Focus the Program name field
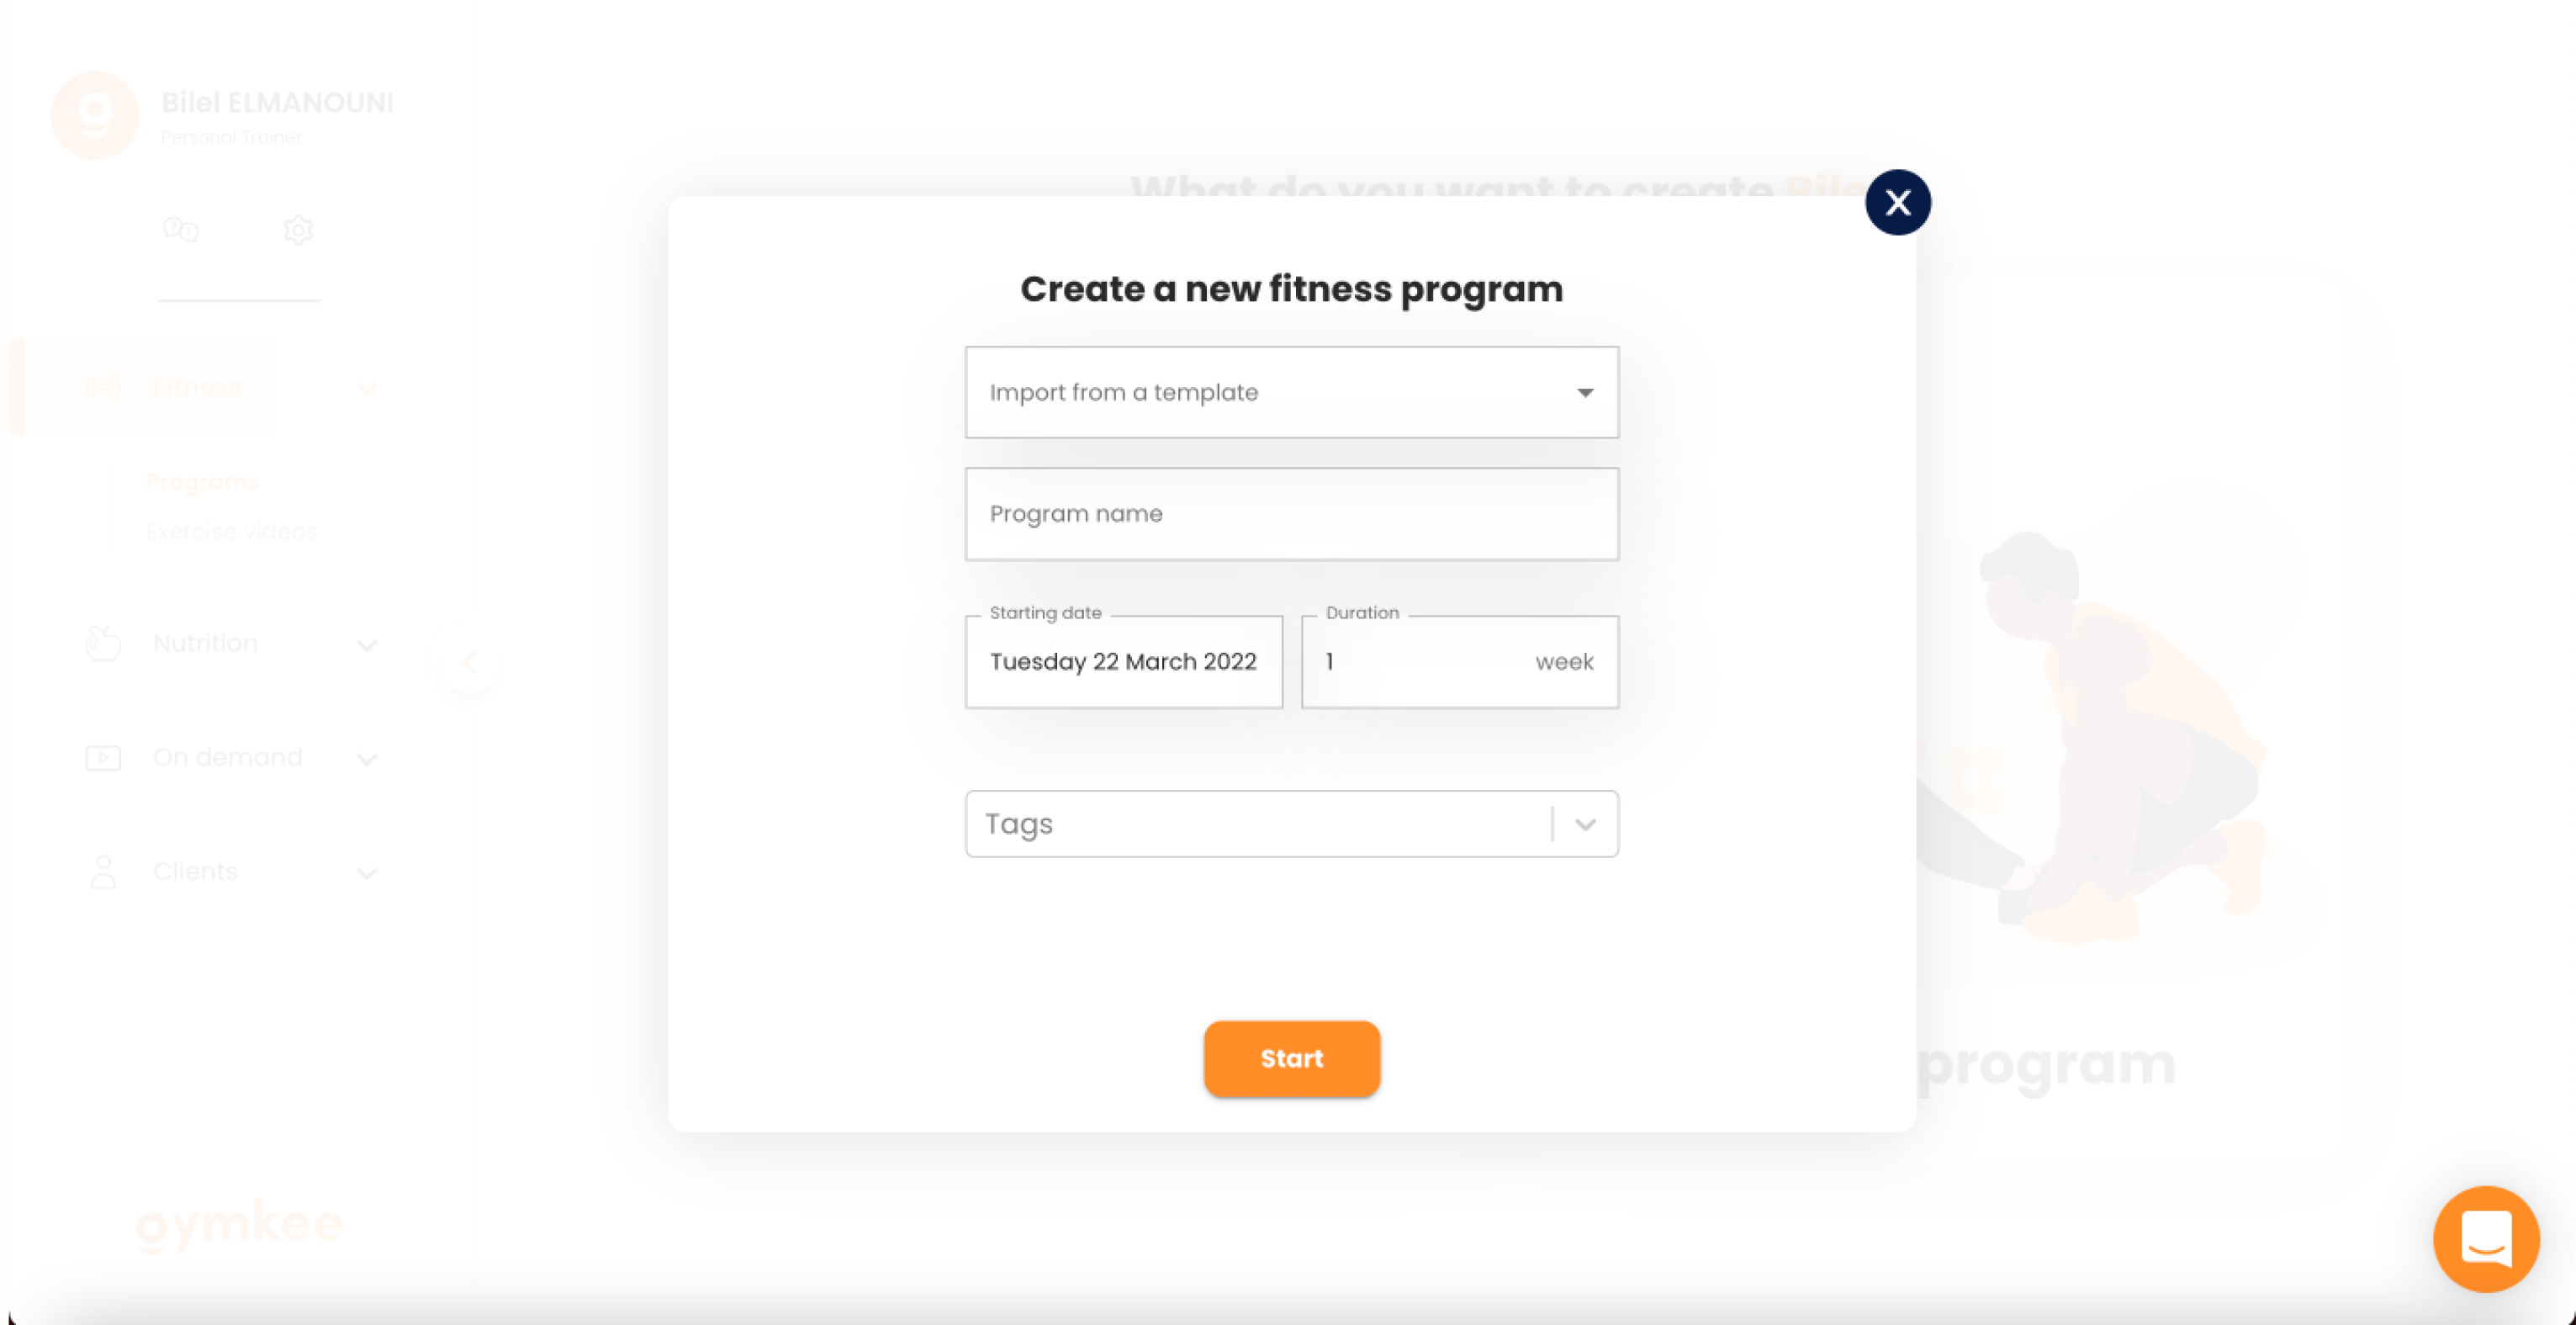Viewport: 2576px width, 1325px height. click(x=1291, y=514)
